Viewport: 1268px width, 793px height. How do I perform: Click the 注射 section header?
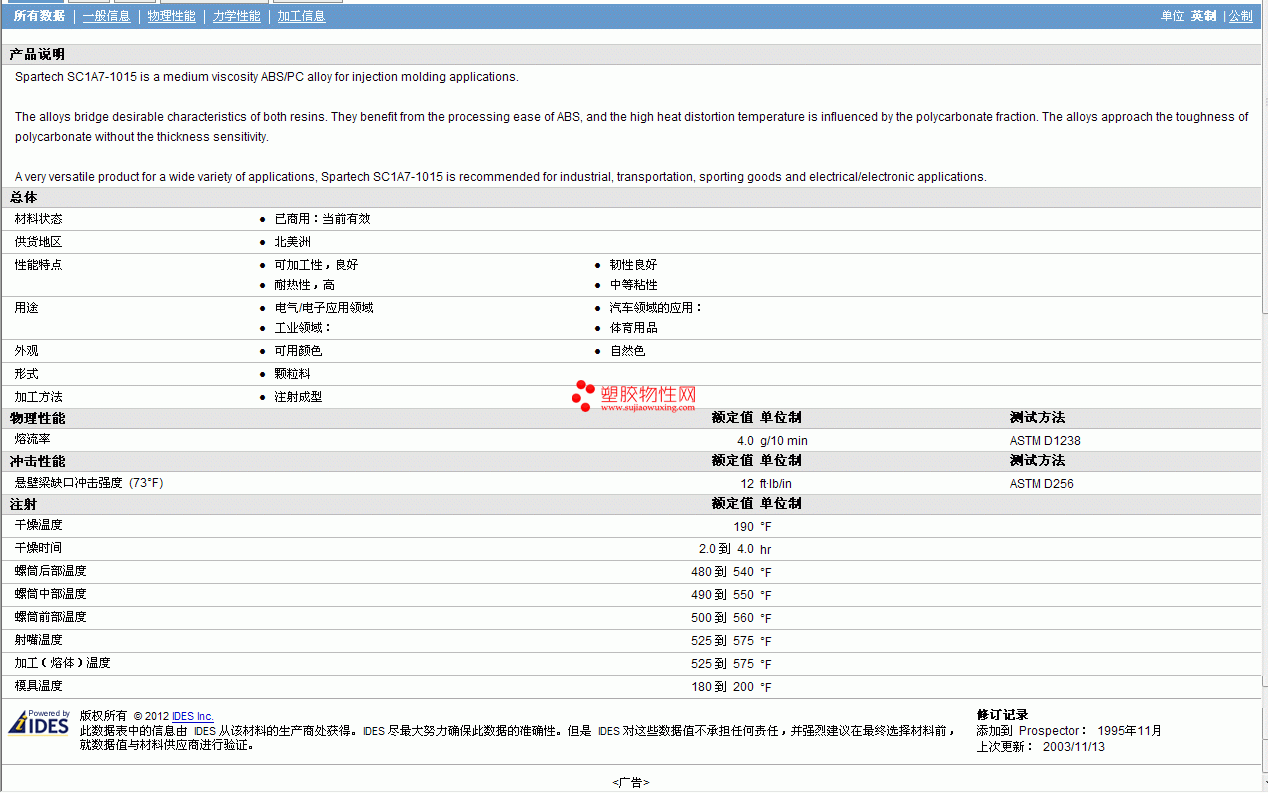point(23,504)
